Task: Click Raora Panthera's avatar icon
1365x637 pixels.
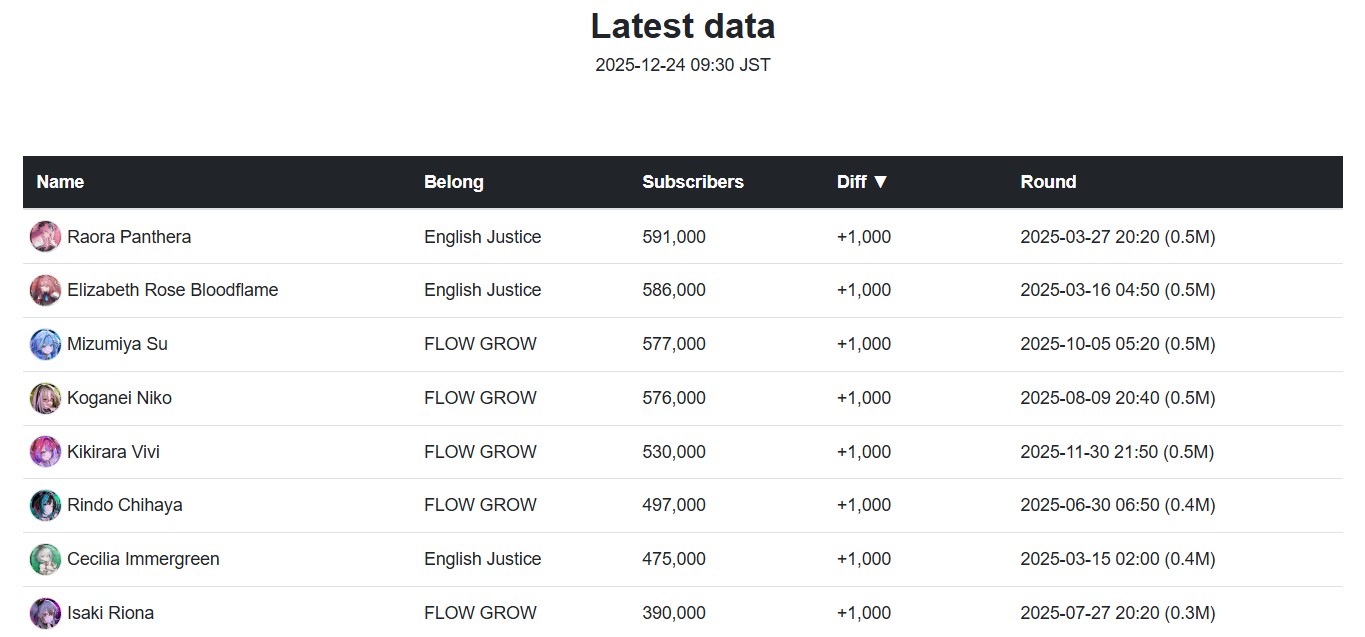Action: pos(45,237)
